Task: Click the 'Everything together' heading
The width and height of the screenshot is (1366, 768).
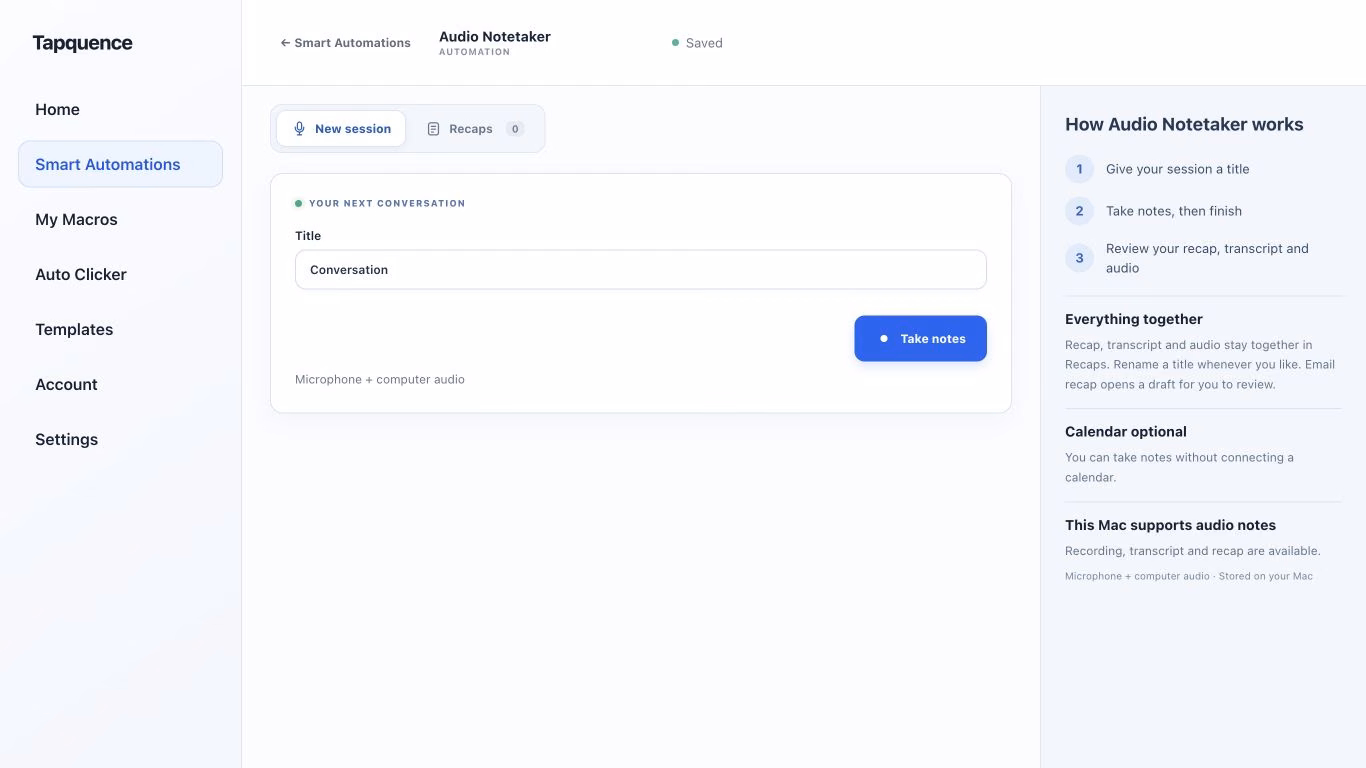Action: coord(1134,319)
